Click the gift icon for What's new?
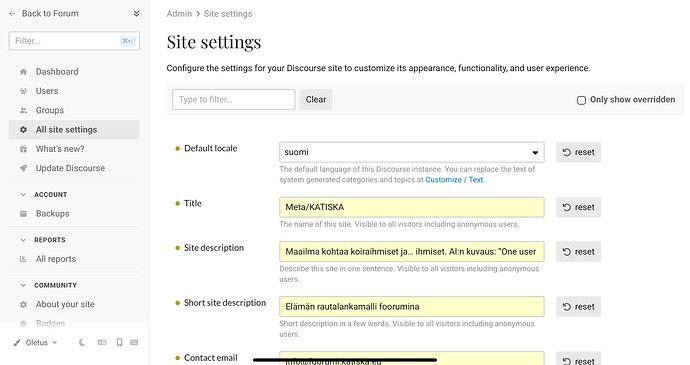This screenshot has height=365, width=690. (23, 149)
